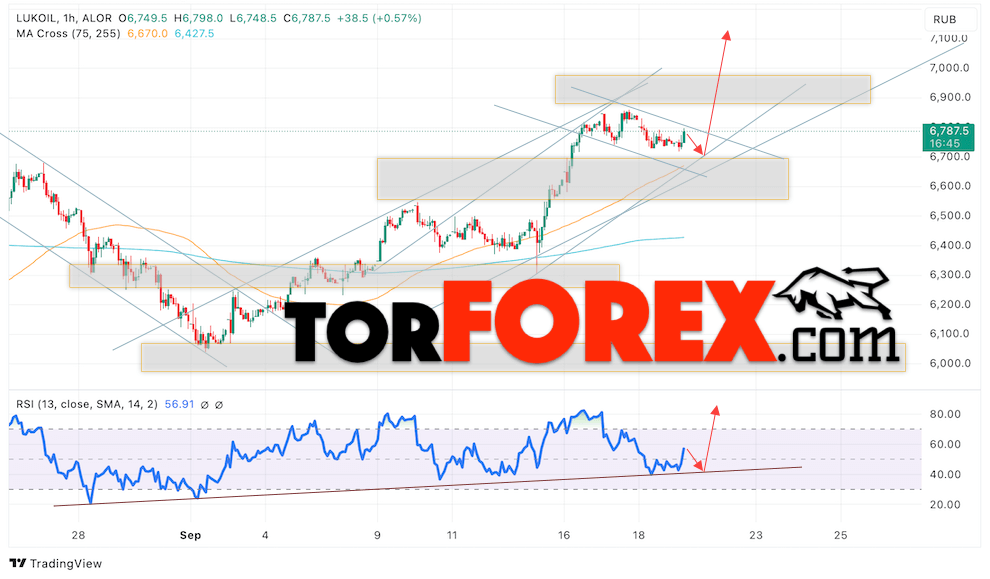Click the 6,000.0 price axis label
Viewport: 990px width, 579px height.
tap(950, 363)
